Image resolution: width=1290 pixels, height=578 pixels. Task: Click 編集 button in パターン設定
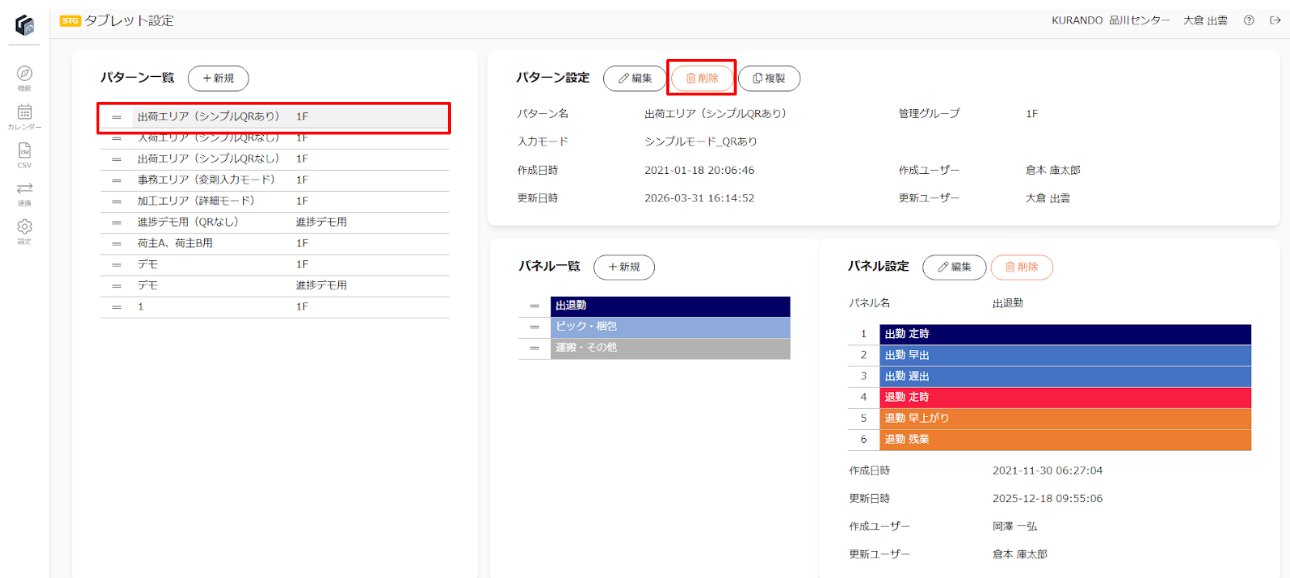tap(634, 78)
